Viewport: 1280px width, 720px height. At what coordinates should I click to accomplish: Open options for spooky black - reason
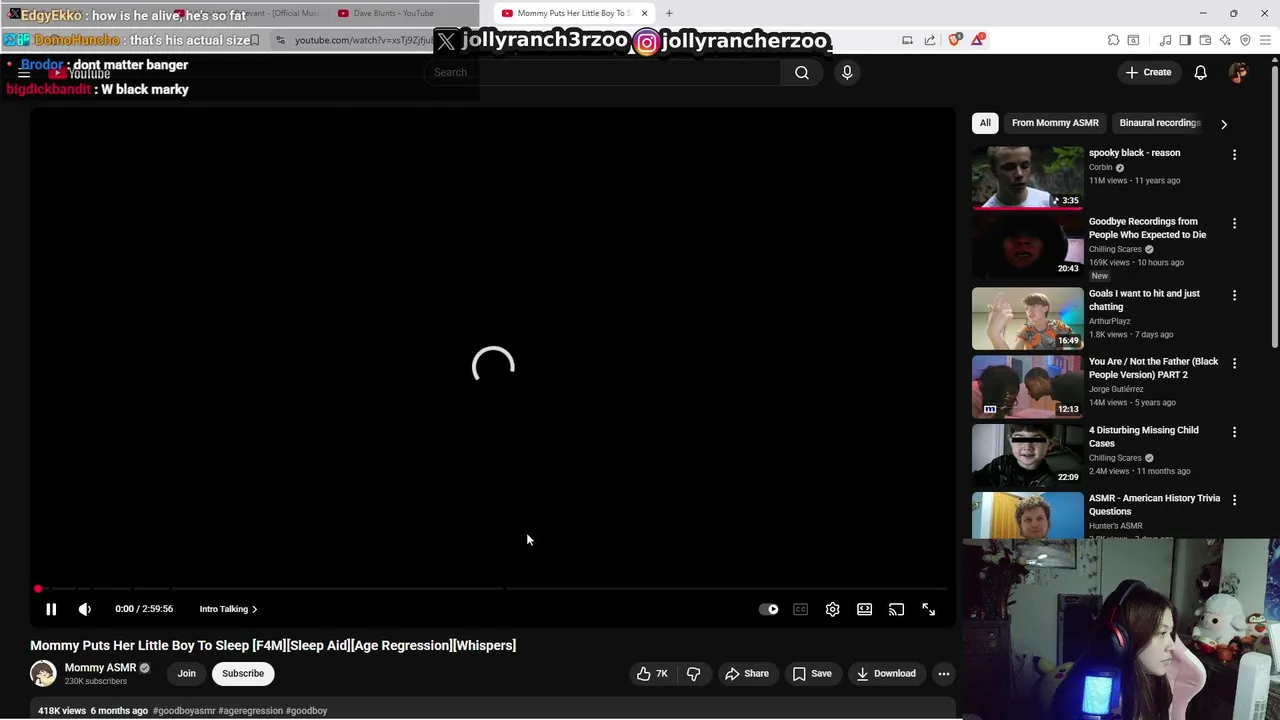1234,155
